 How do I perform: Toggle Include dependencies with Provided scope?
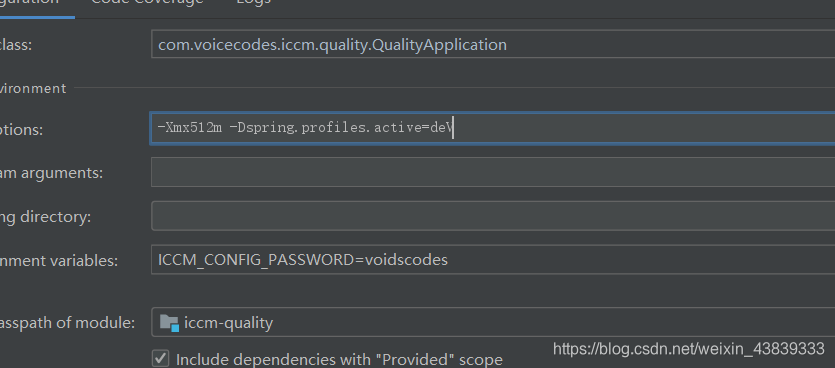[160, 358]
